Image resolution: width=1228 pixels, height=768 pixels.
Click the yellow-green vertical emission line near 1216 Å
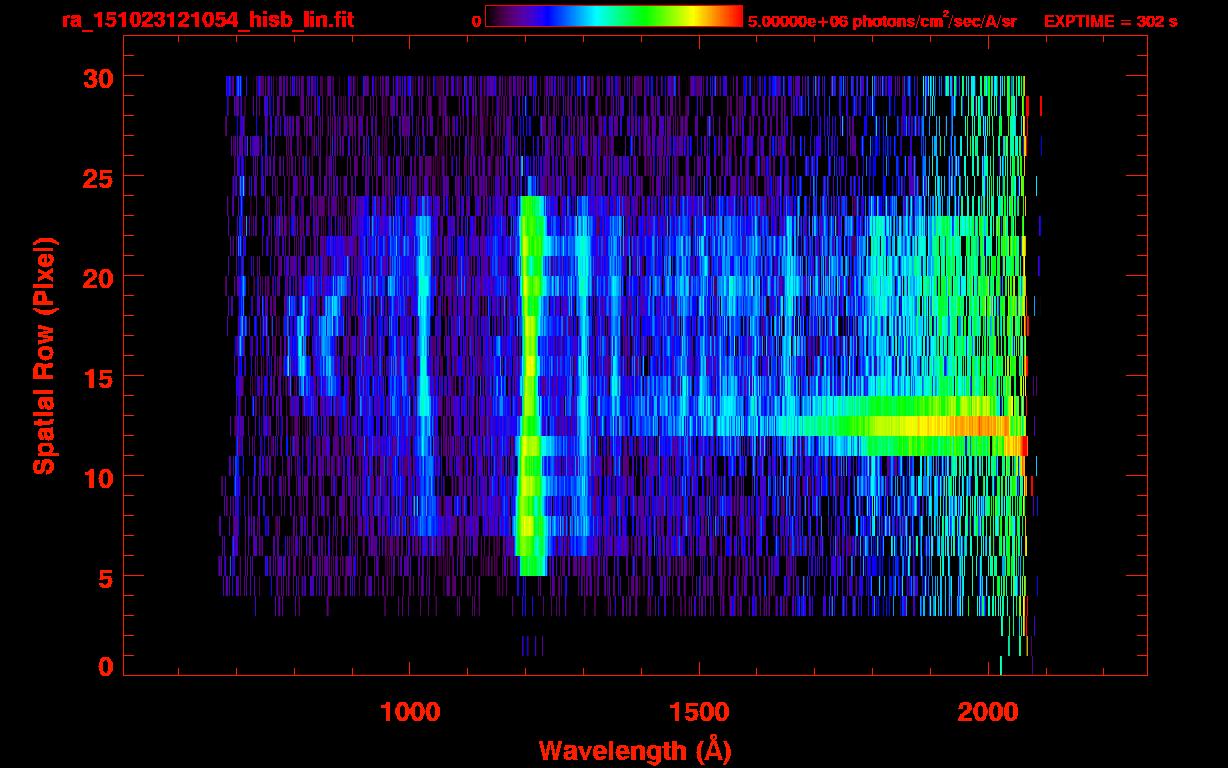point(530,386)
